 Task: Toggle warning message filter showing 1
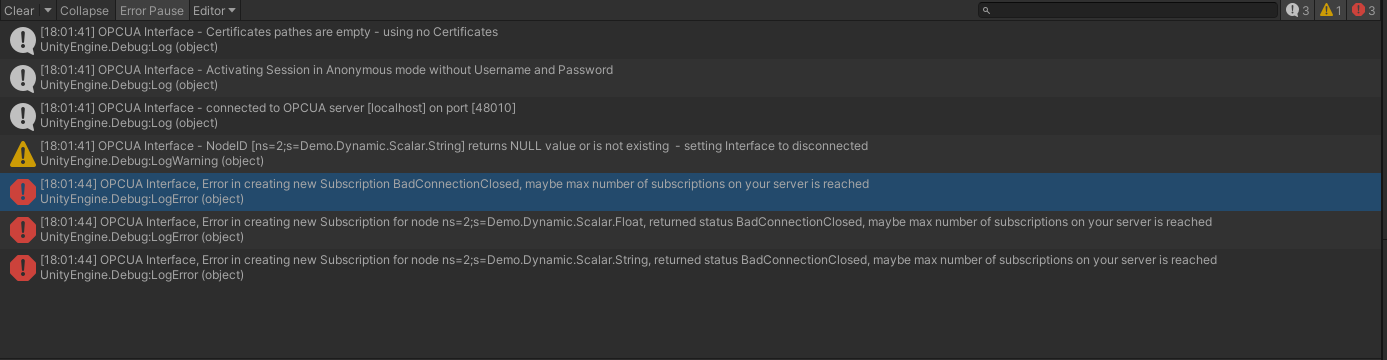pos(1329,10)
